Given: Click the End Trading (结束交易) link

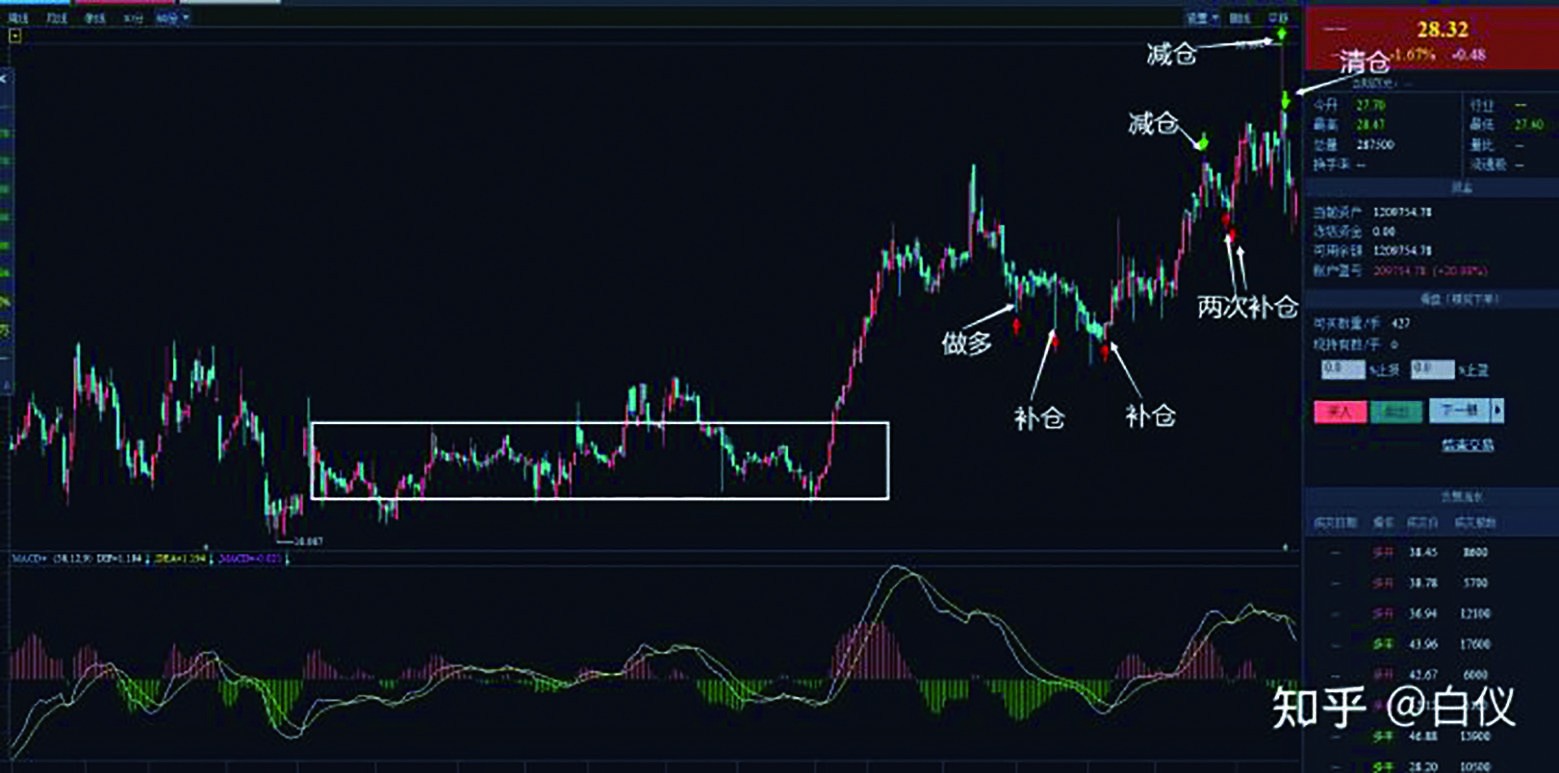Looking at the screenshot, I should (1467, 445).
